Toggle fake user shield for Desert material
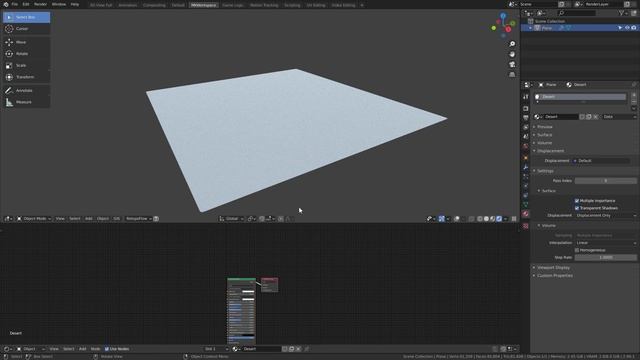This screenshot has height=360, width=640. point(582,117)
